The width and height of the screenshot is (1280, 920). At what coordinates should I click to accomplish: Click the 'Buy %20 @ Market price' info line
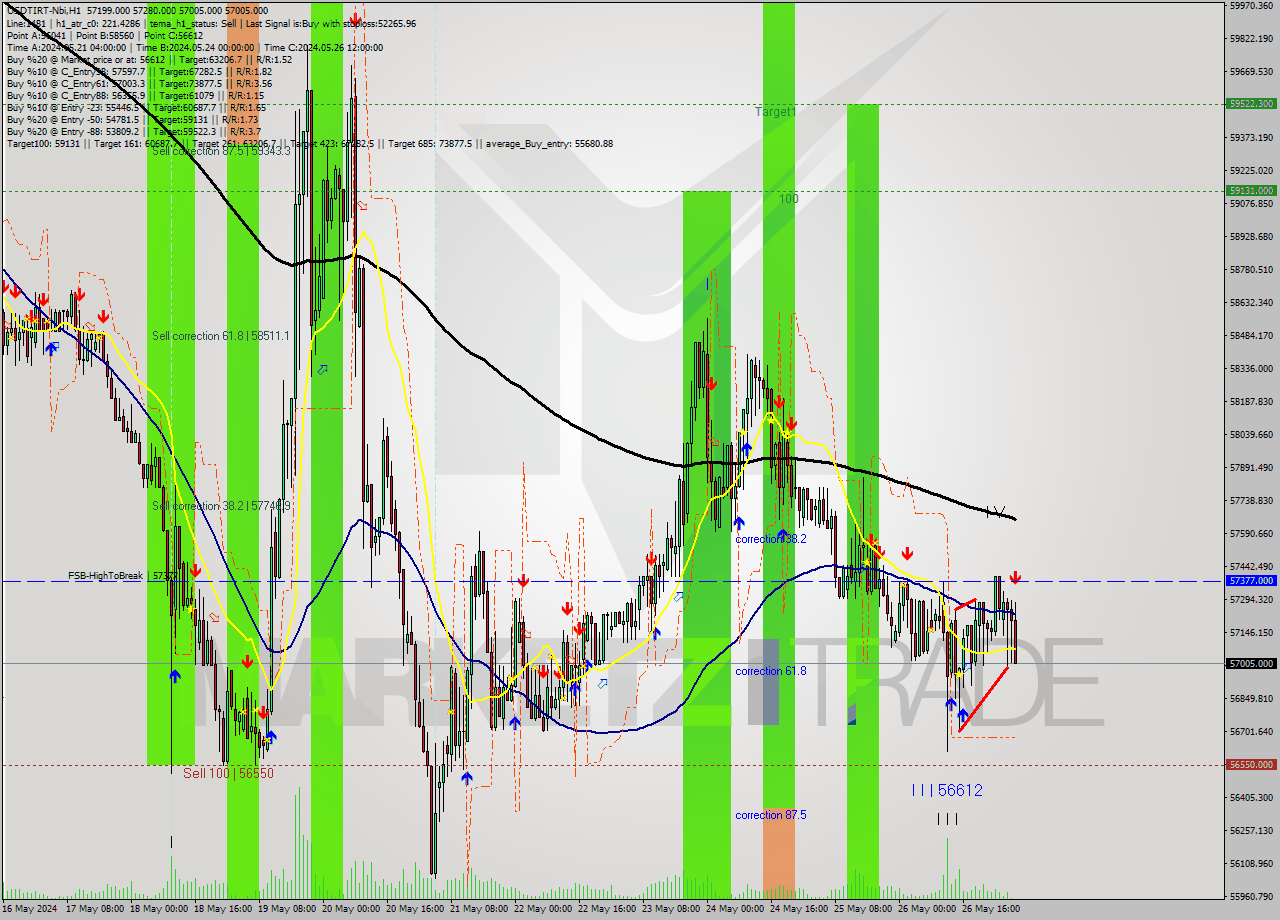[x=149, y=59]
